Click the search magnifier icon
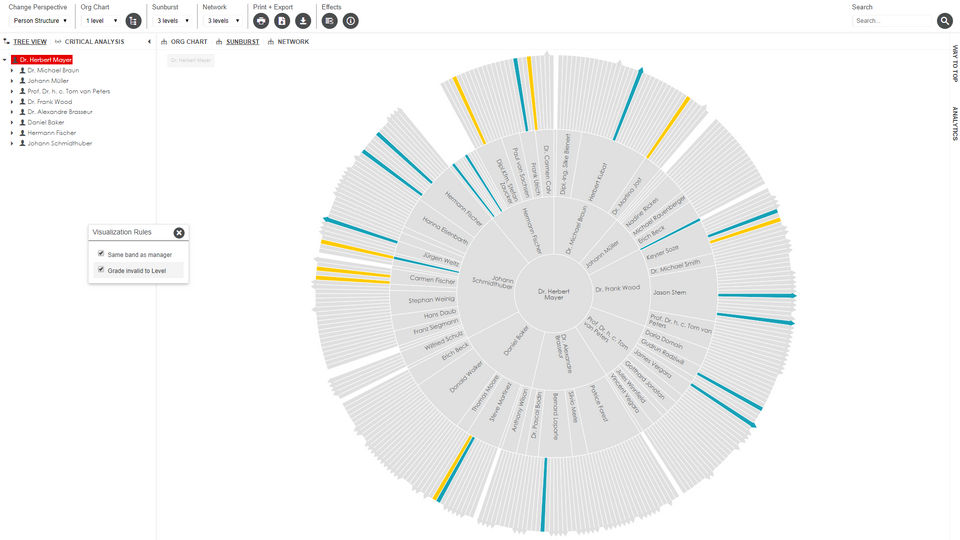Viewport: 960px width, 540px height. tap(944, 20)
